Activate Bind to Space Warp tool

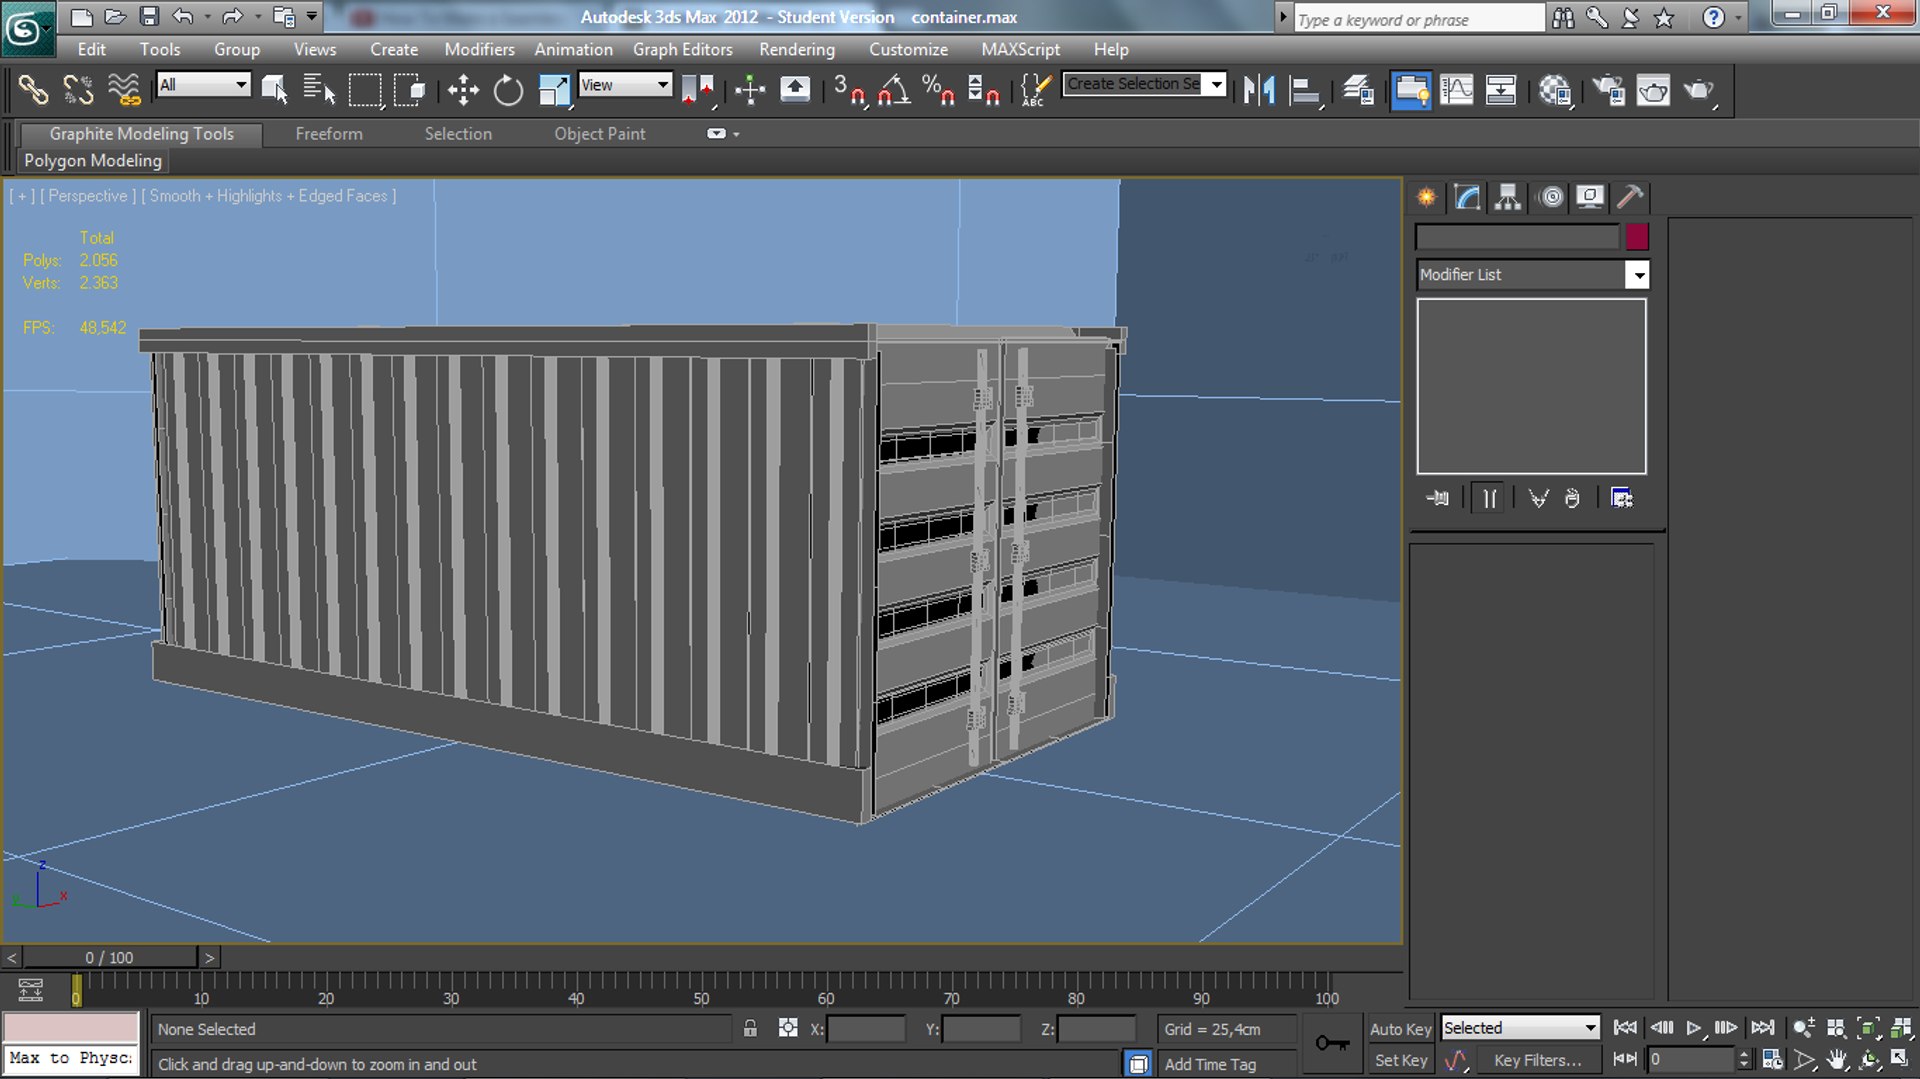pyautogui.click(x=124, y=90)
